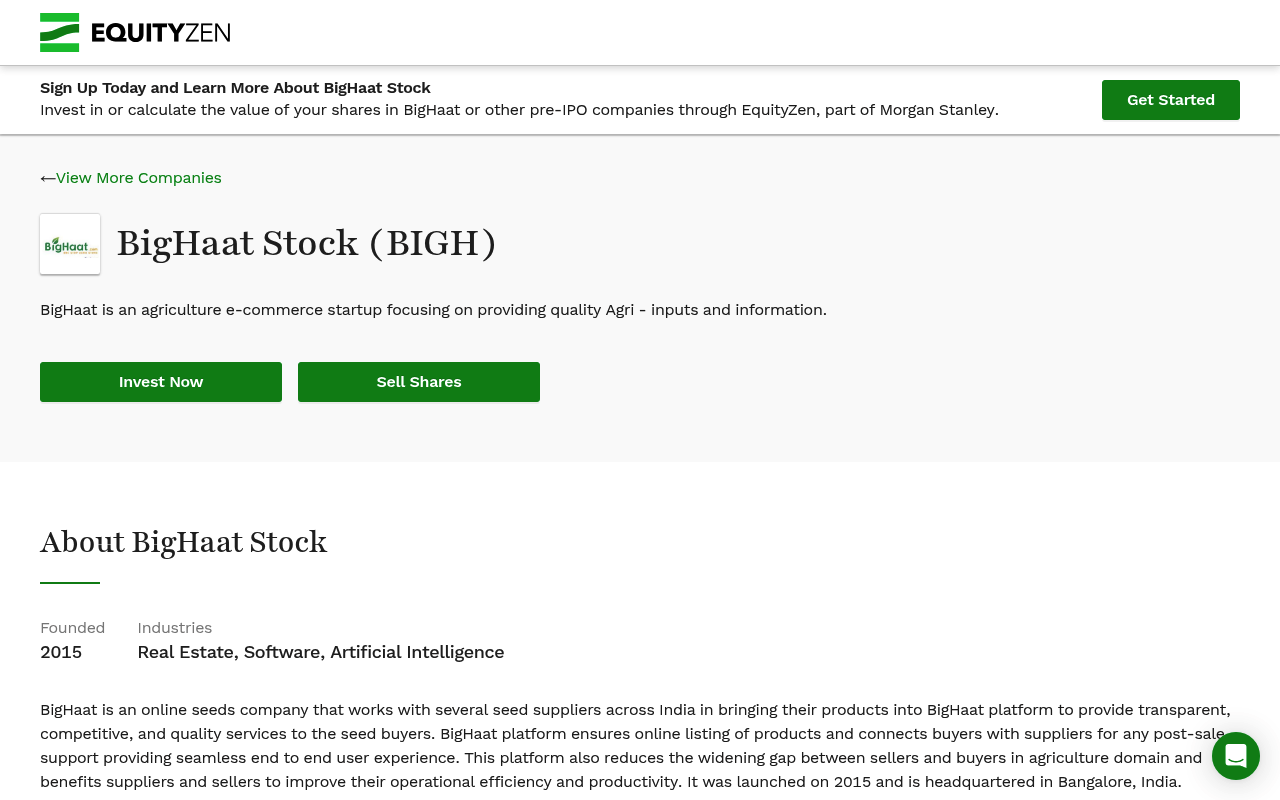Click the BigHaat Stock (BIGH) page title
Viewport: 1280px width, 800px height.
[x=307, y=244]
